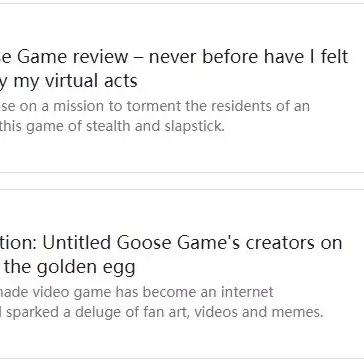Image resolution: width=364 pixels, height=364 pixels.
Task: Click the 'fan art, videos and memes' line
Action: (162, 312)
